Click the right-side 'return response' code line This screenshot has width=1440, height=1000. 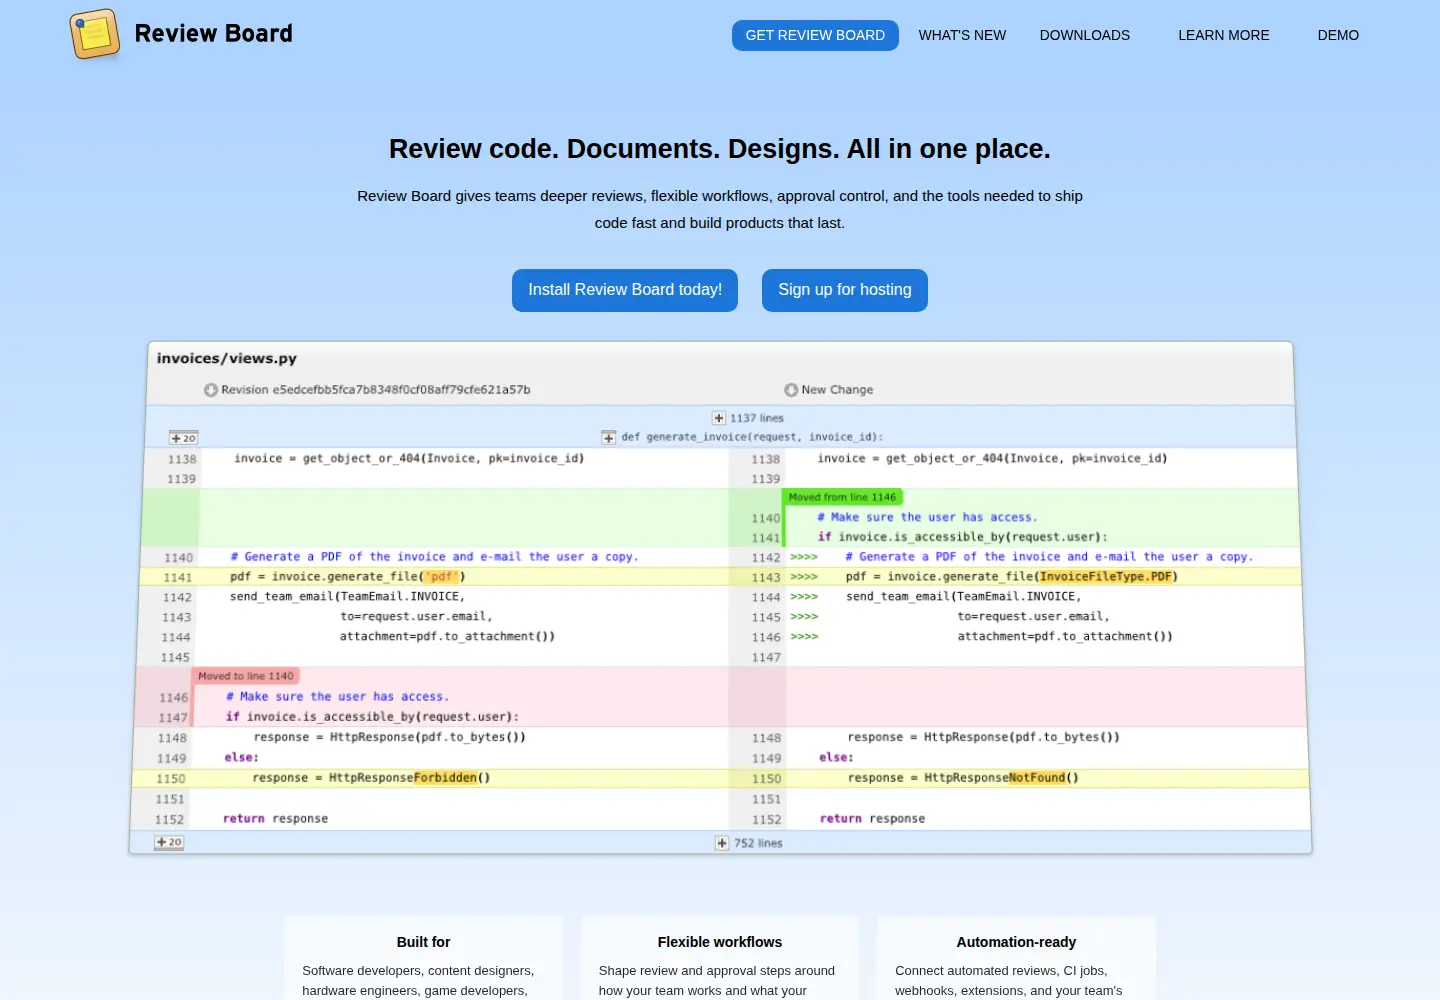point(872,819)
